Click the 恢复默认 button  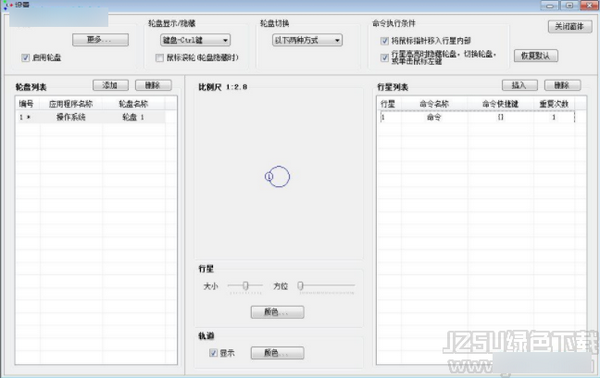point(536,56)
